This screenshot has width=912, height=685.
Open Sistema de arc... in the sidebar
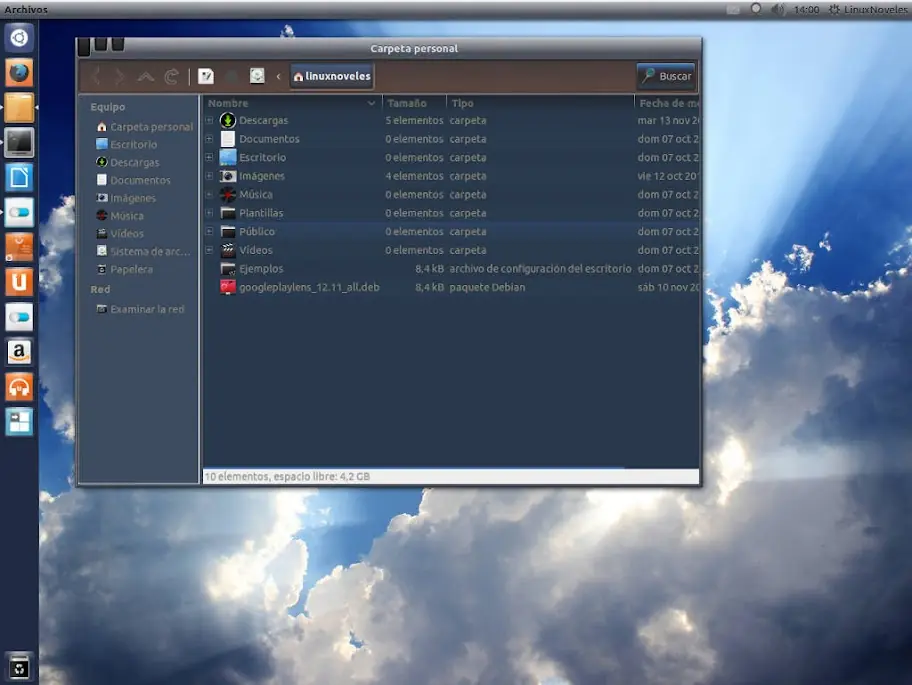[x=144, y=251]
